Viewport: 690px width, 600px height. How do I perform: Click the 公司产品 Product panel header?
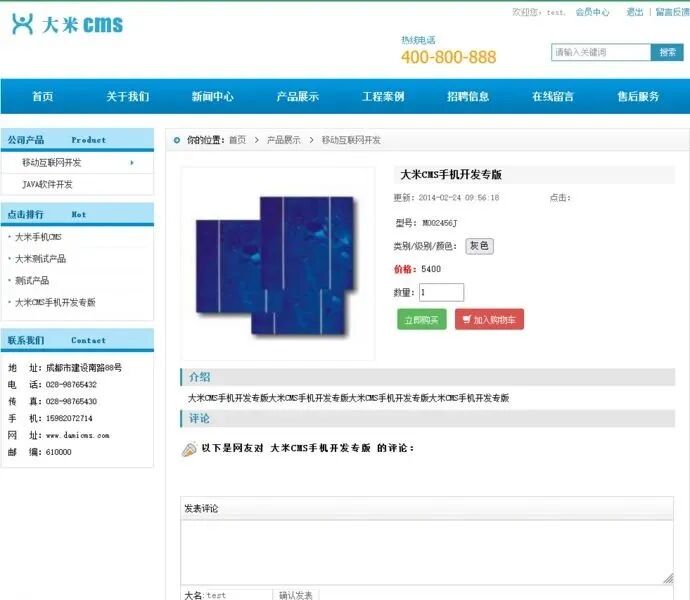[77, 140]
